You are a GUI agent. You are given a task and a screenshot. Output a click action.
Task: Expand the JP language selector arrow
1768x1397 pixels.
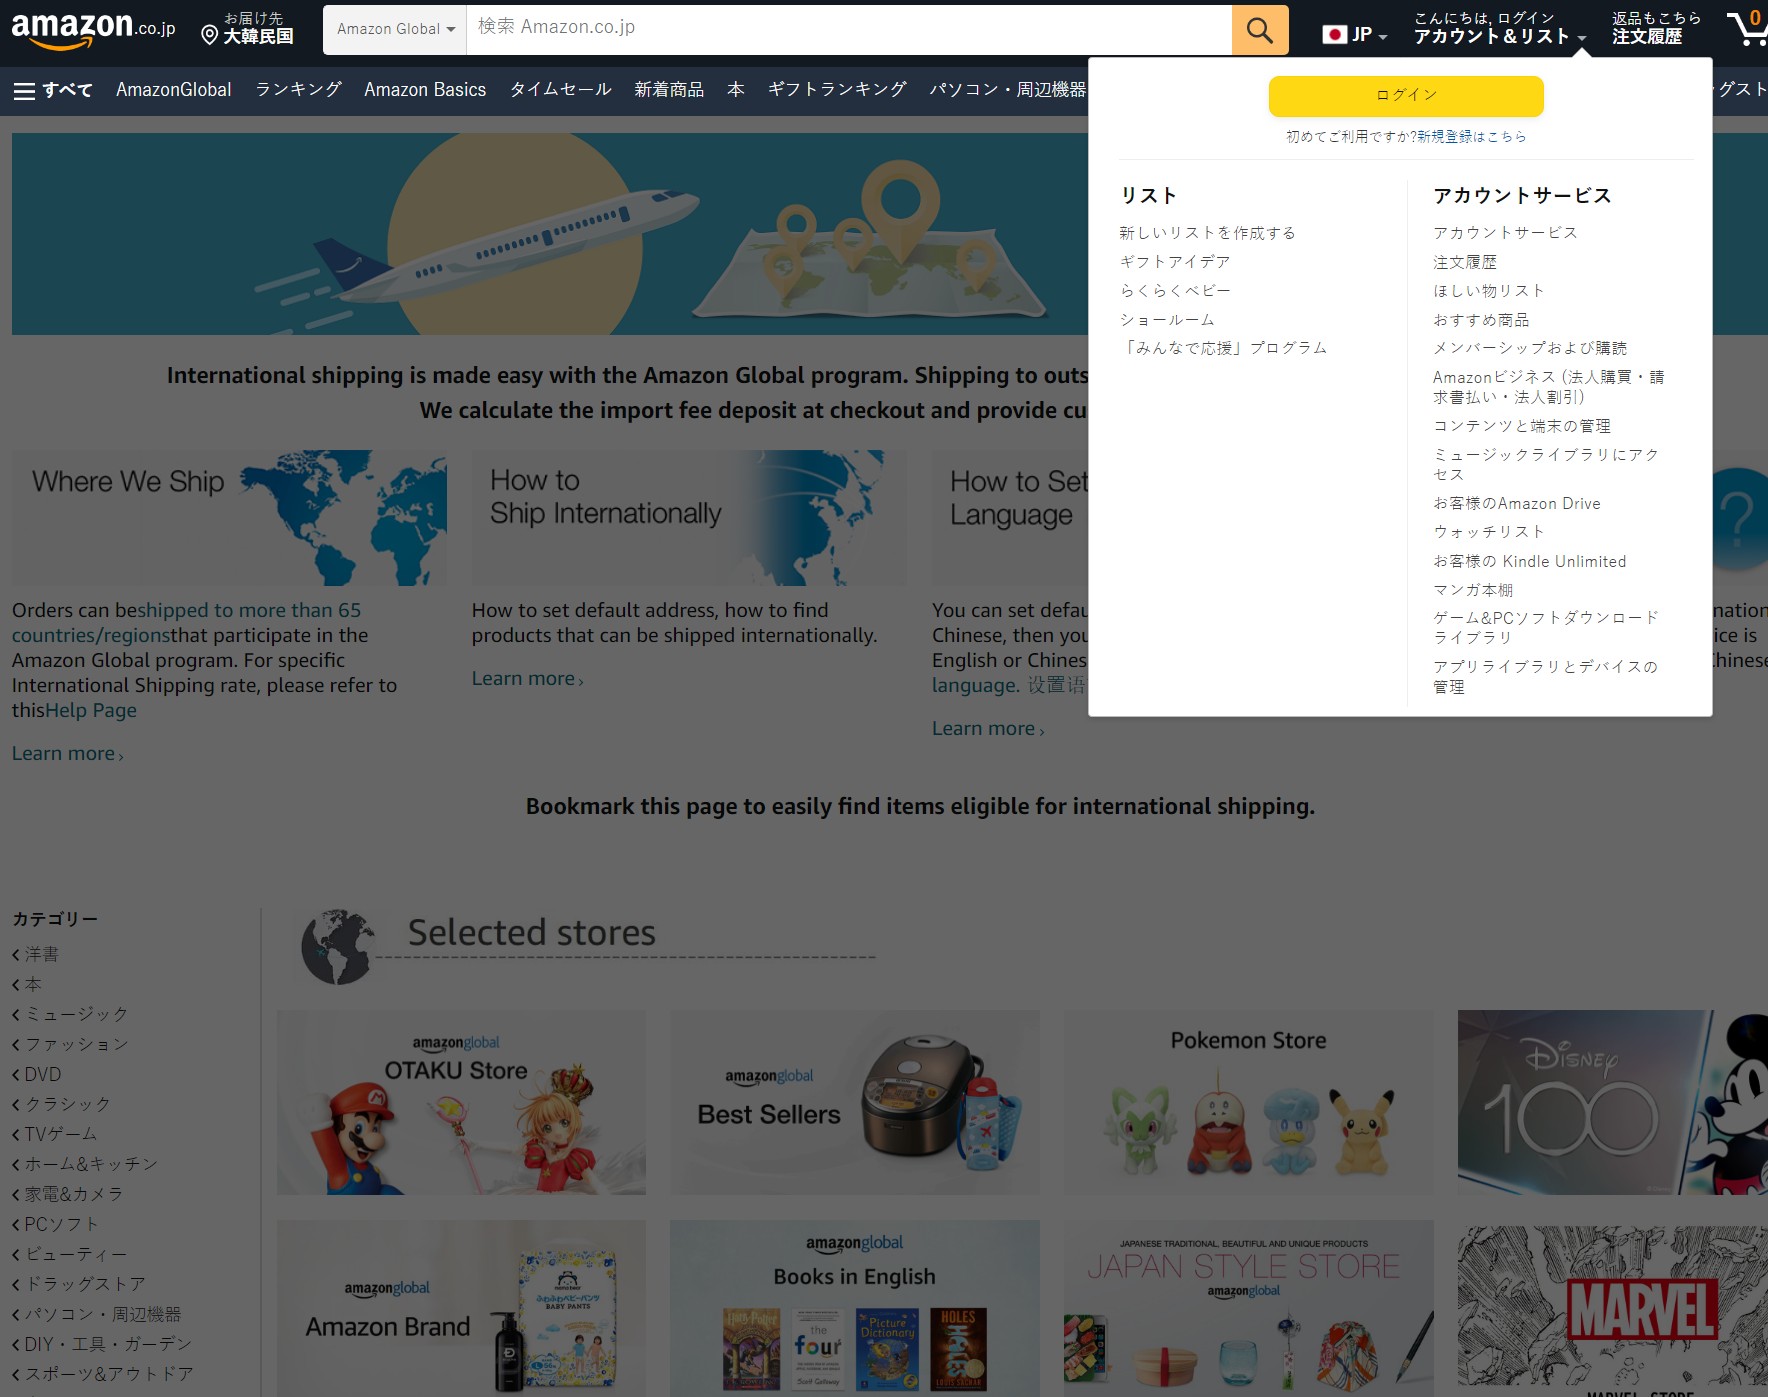point(1383,38)
